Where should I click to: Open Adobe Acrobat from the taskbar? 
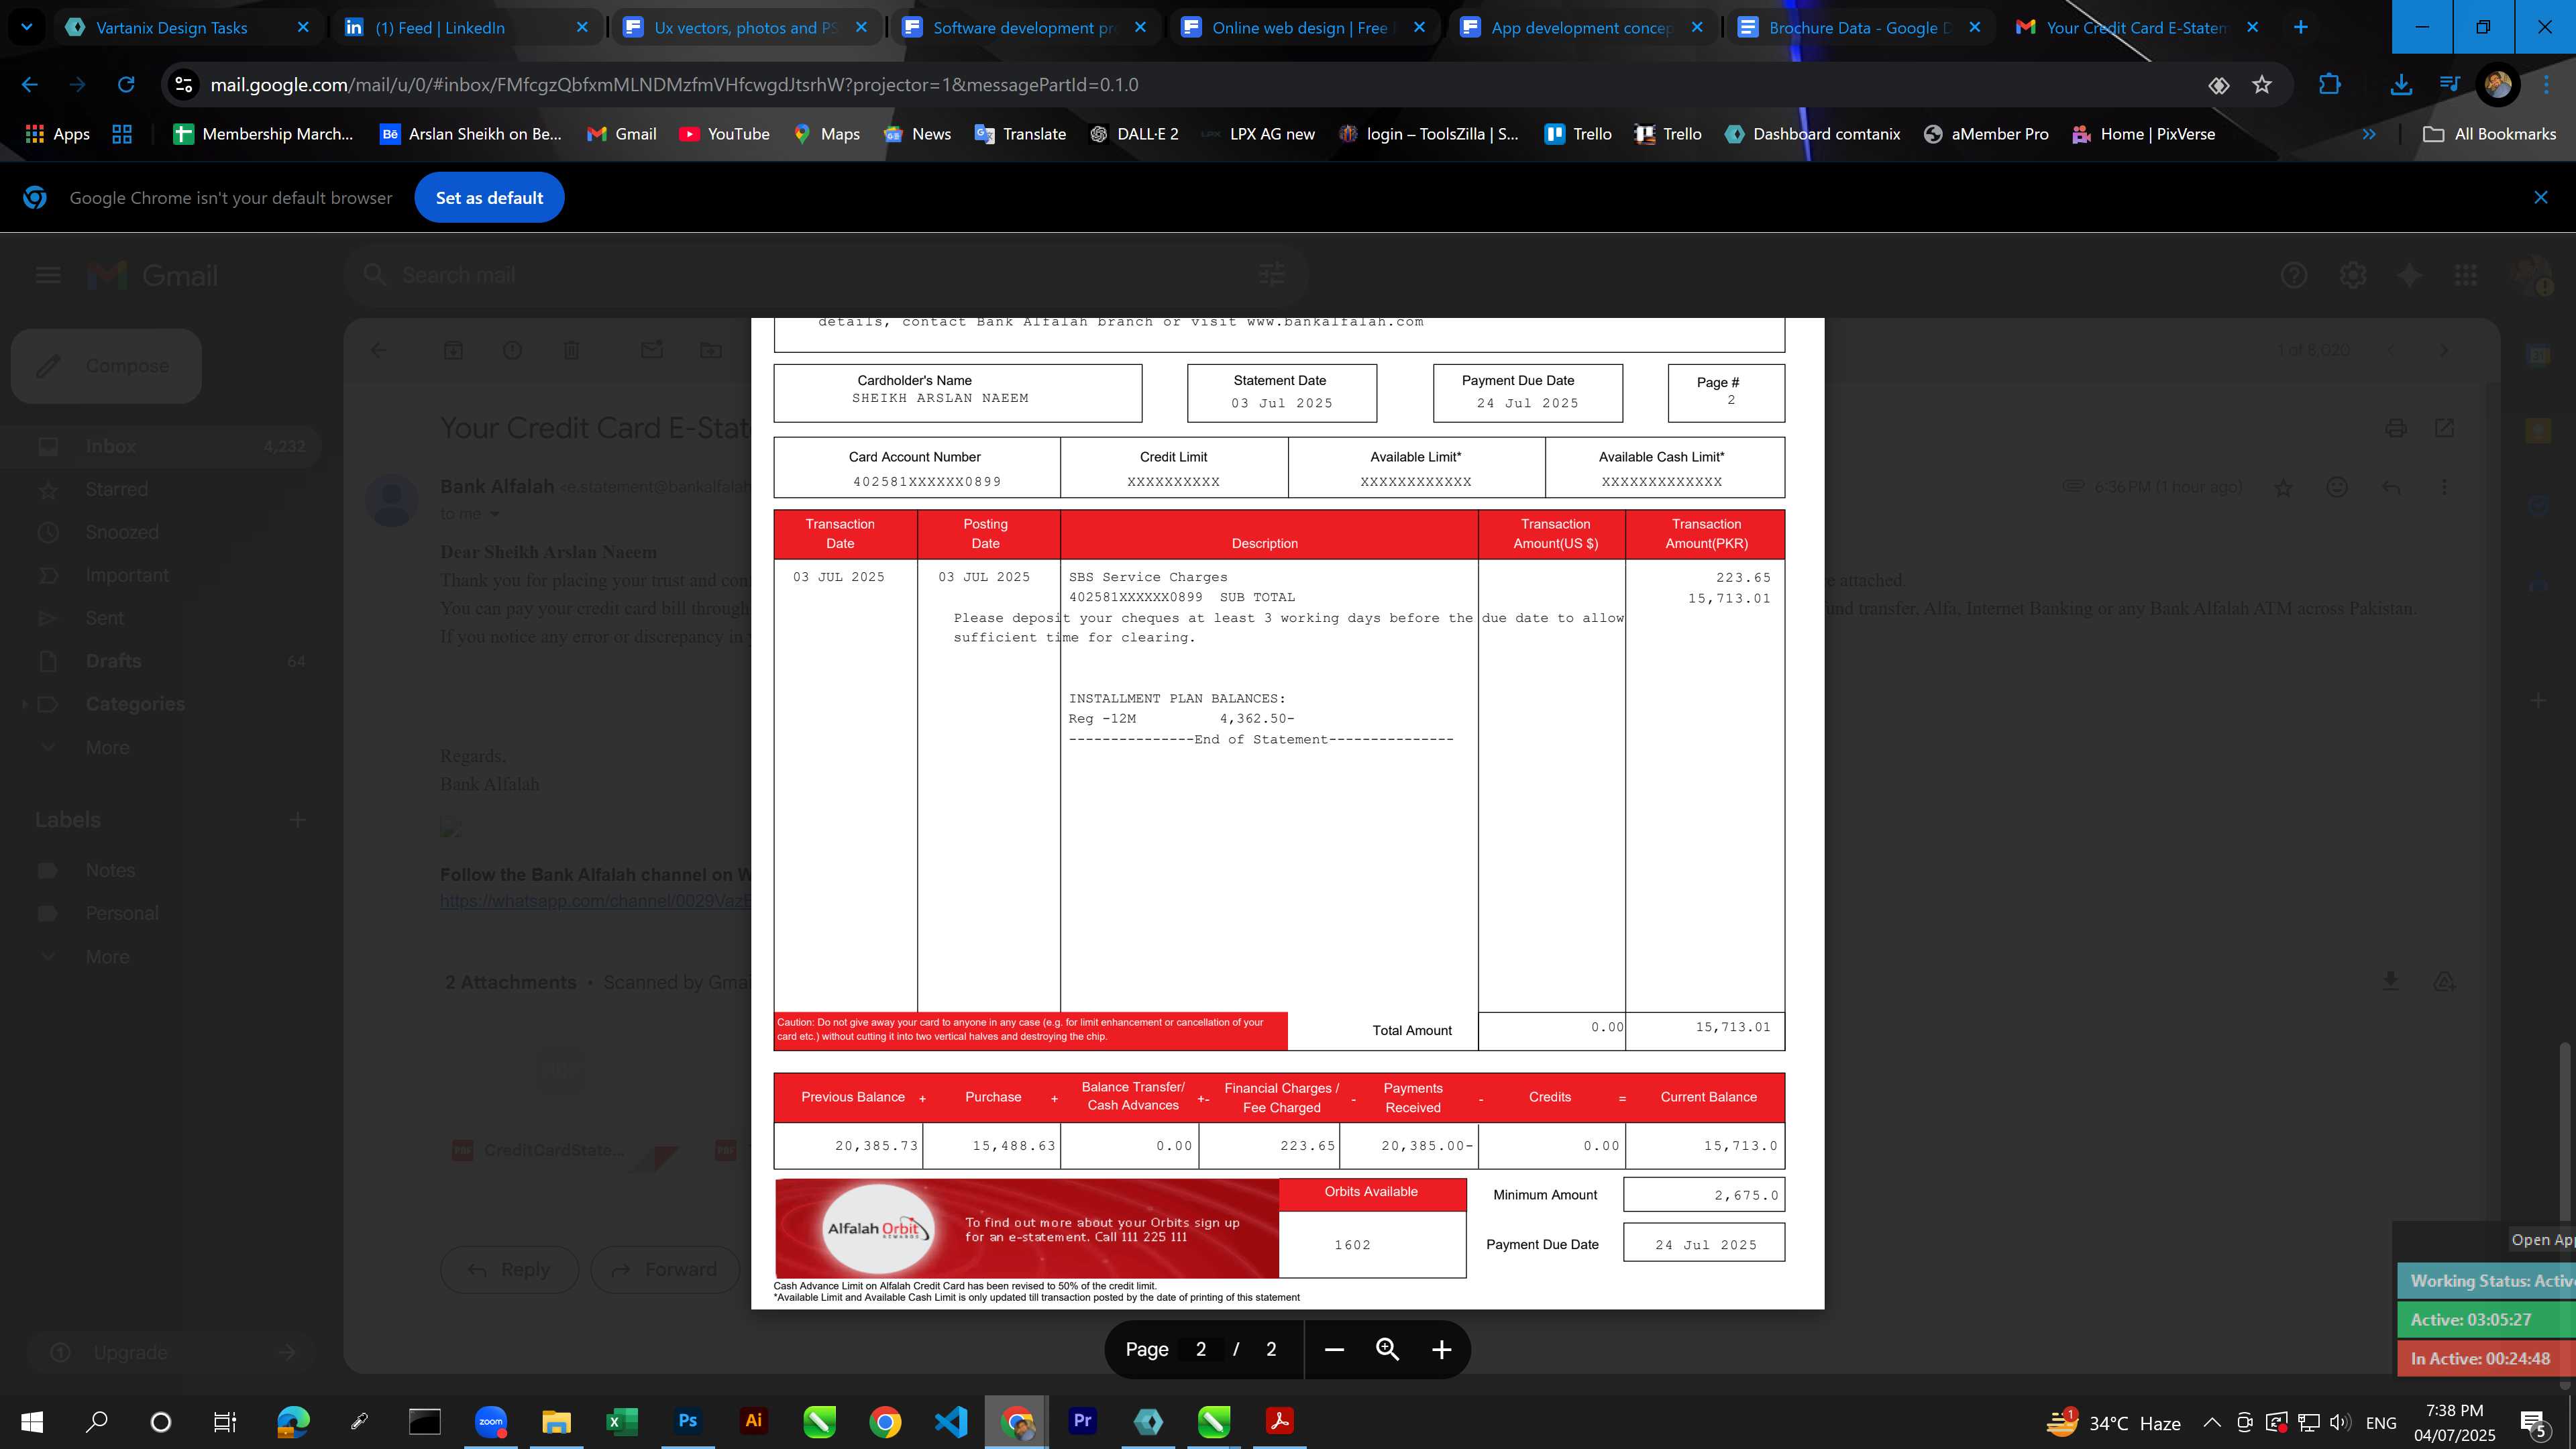[1279, 1421]
